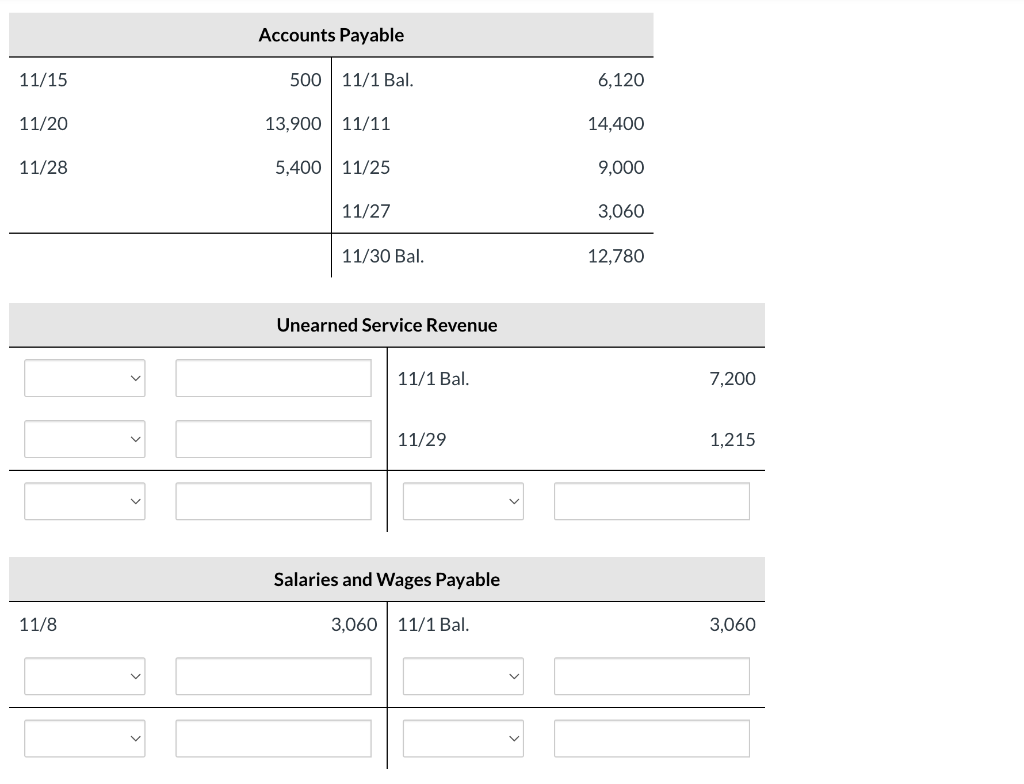This screenshot has height=784, width=1024.
Task: Click the 11/30 Bal. entry in Accounts Payable
Action: 382,256
